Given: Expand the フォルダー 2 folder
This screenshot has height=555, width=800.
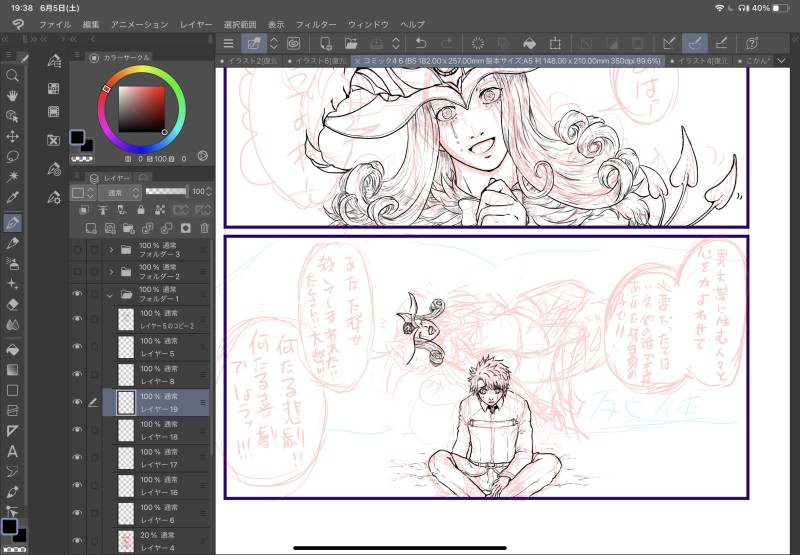Looking at the screenshot, I should 111,272.
